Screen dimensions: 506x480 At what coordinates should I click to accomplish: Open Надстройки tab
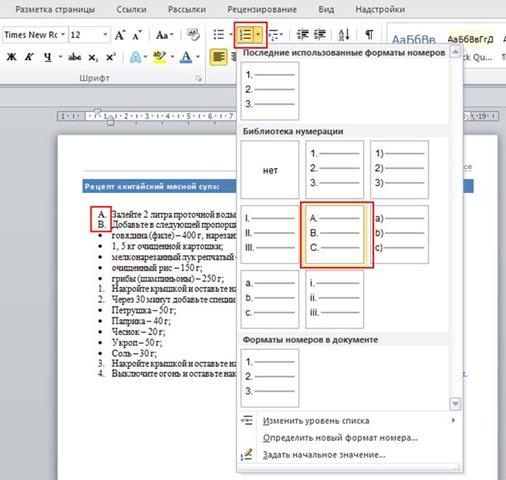pos(380,9)
